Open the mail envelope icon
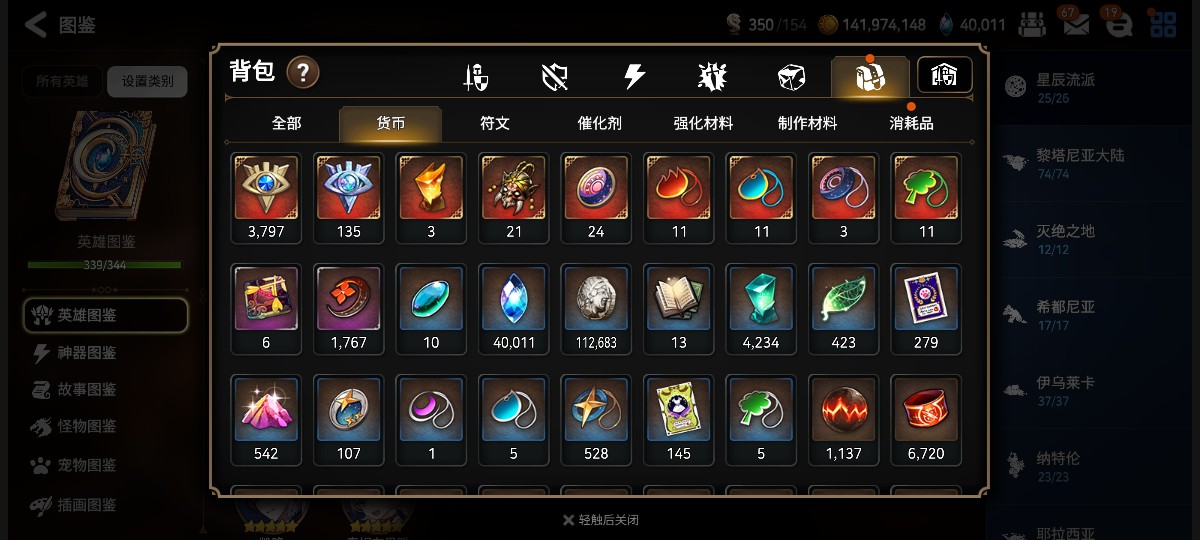 (x=1076, y=25)
